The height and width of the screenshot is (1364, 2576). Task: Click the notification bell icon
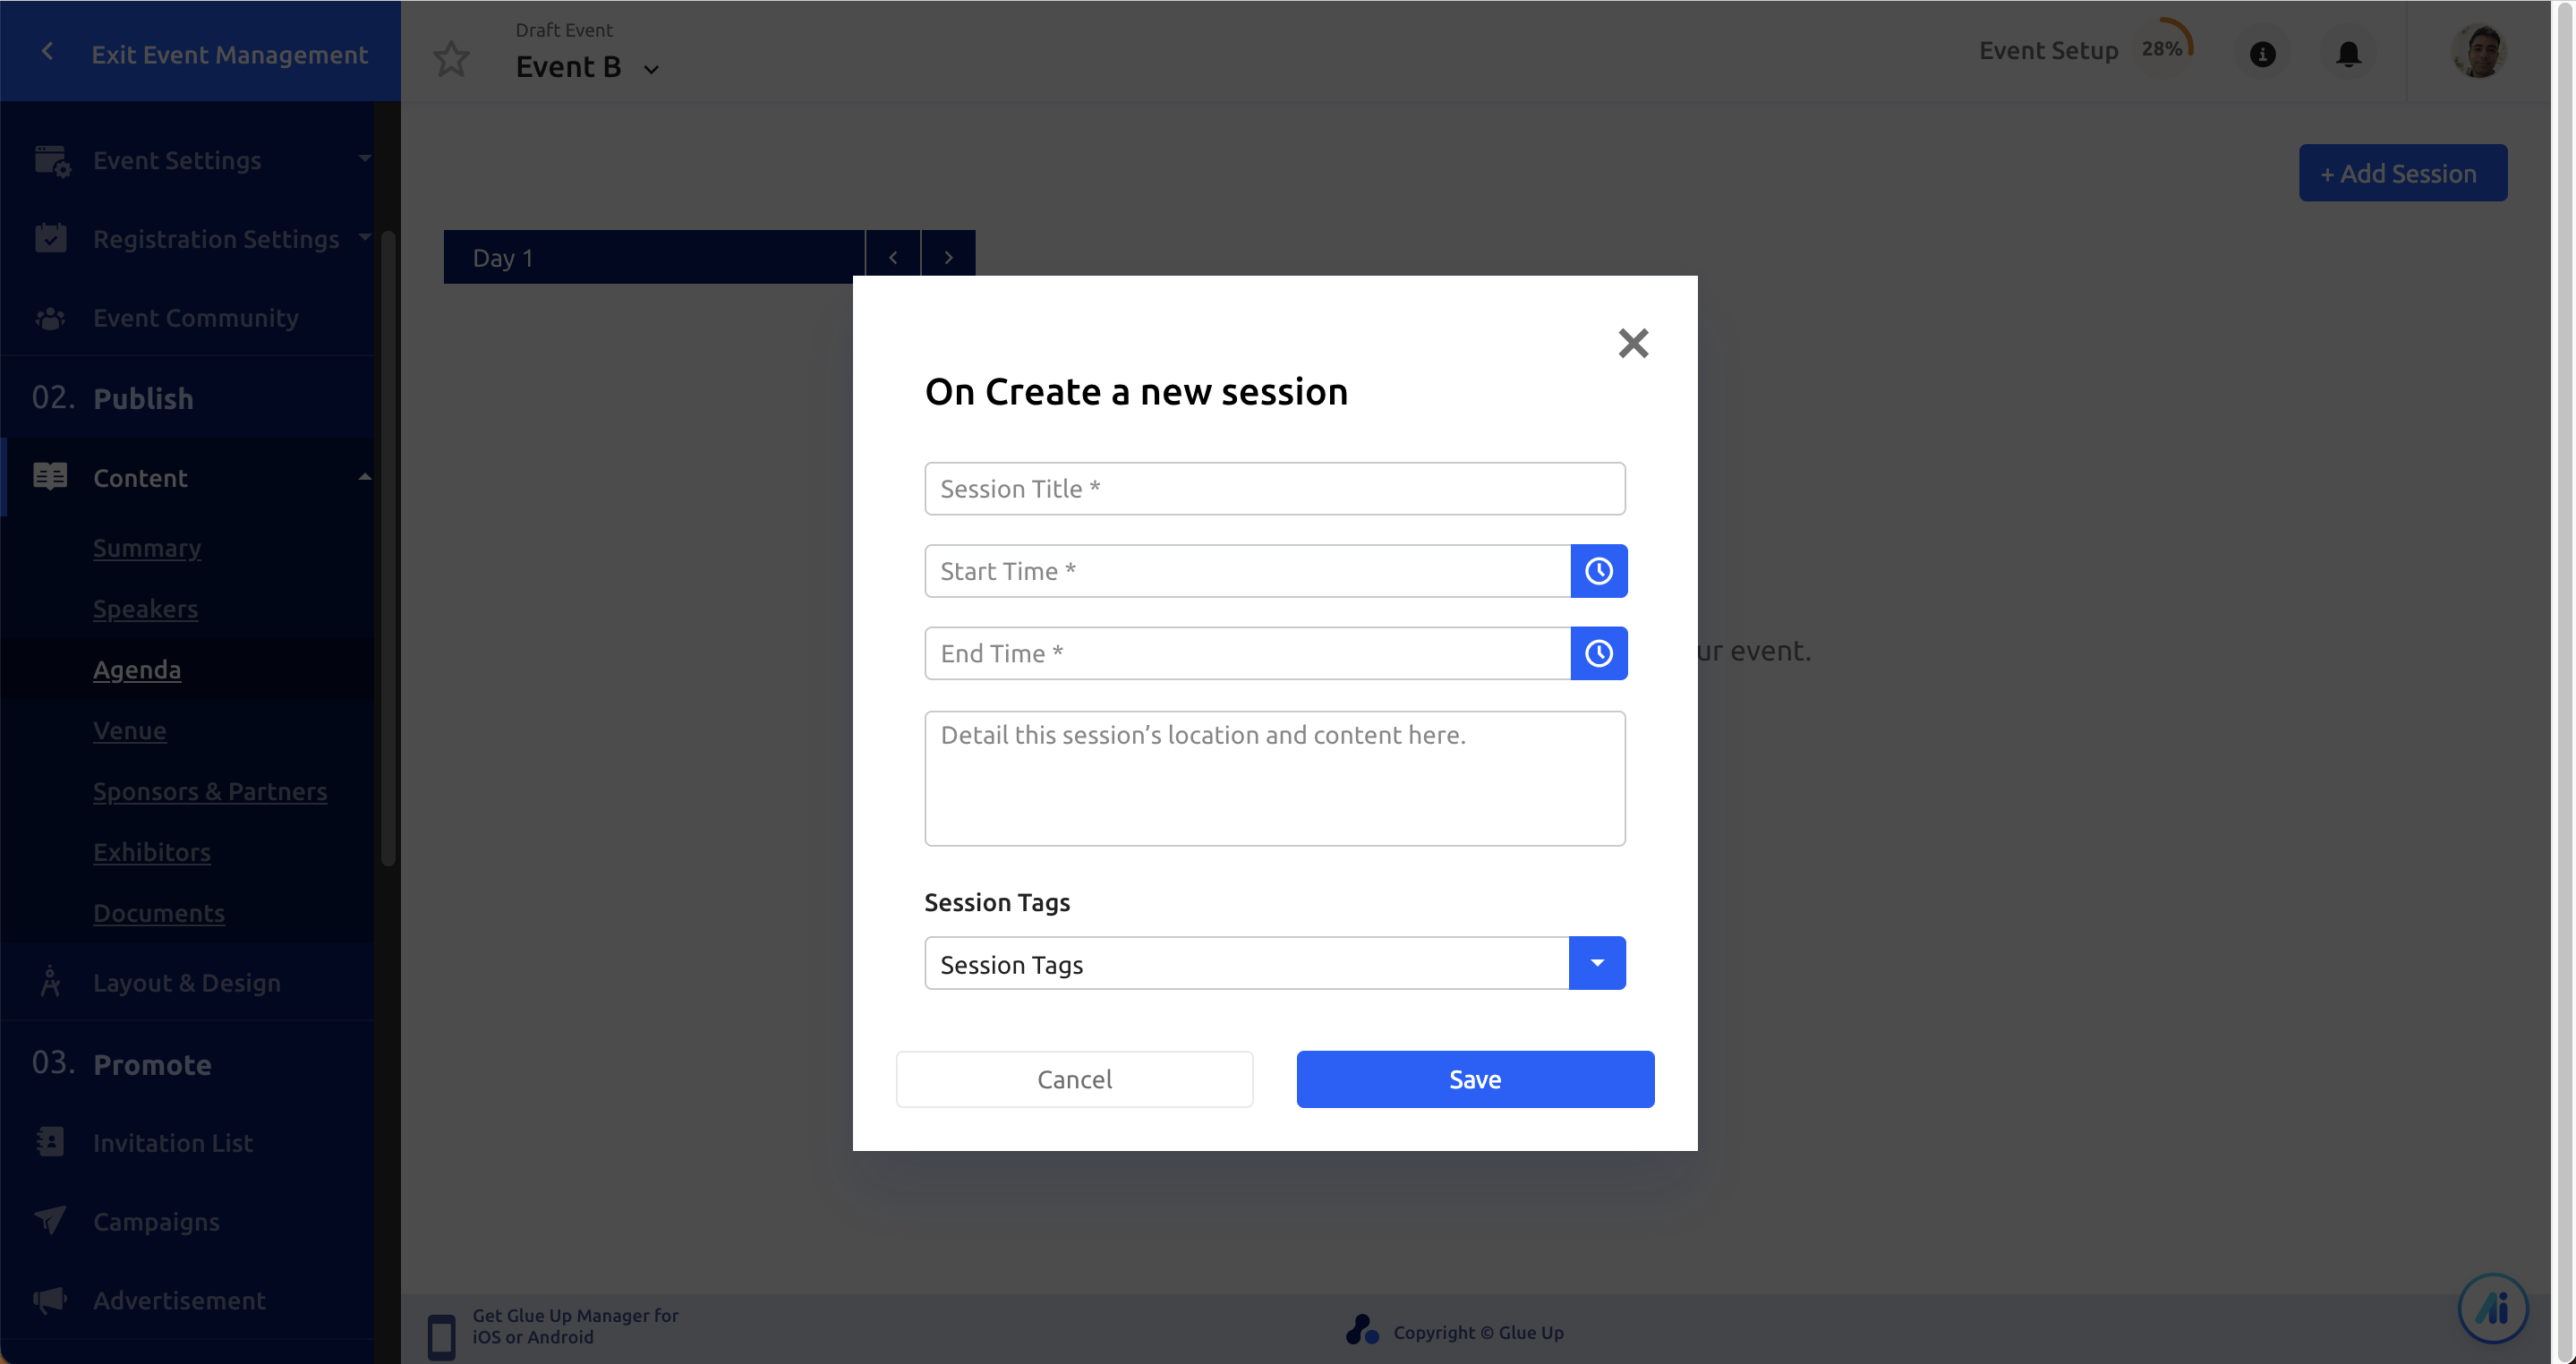click(x=2348, y=54)
